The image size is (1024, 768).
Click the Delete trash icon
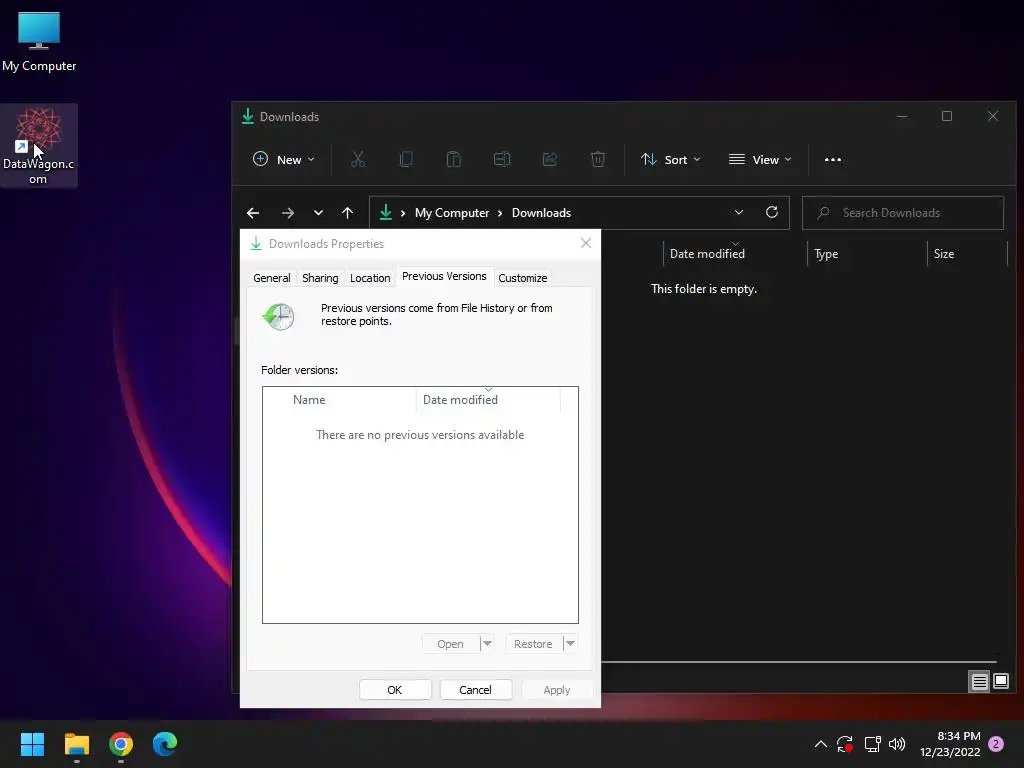coord(598,159)
